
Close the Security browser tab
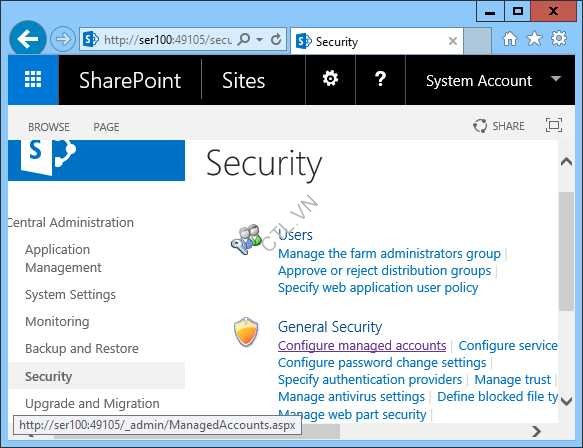(452, 41)
